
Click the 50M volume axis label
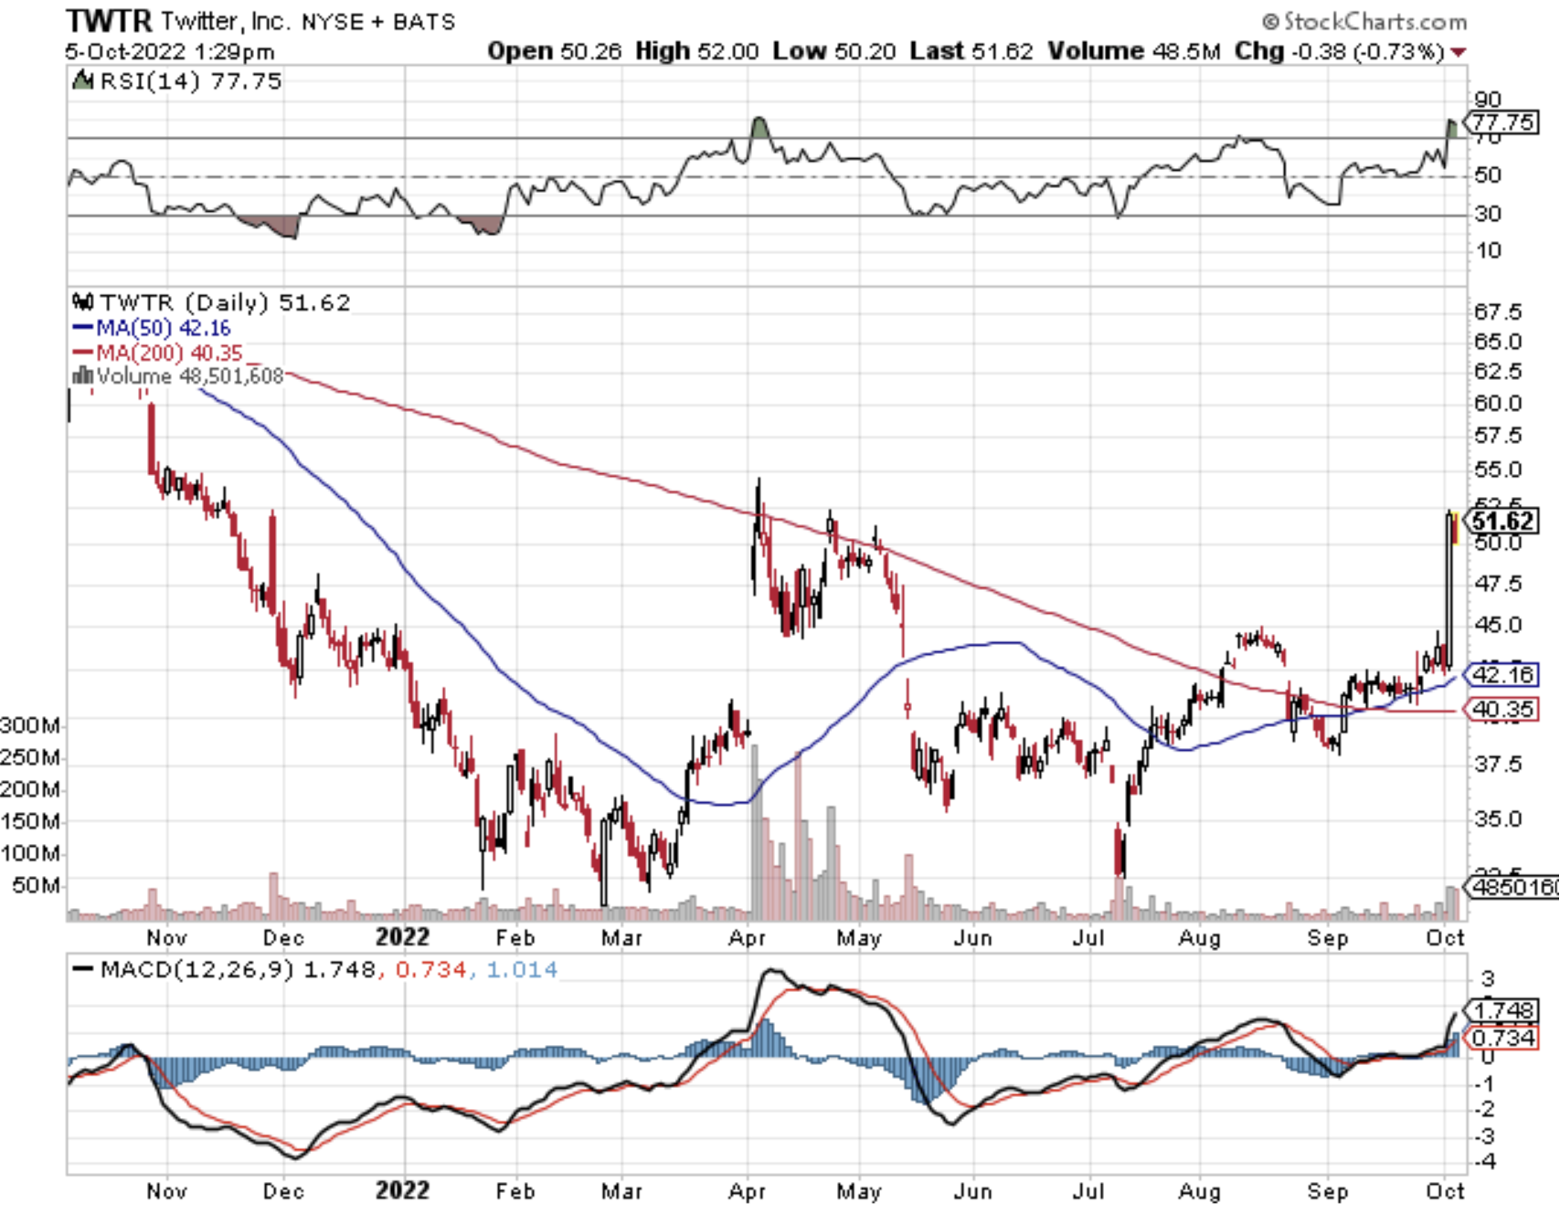point(37,885)
